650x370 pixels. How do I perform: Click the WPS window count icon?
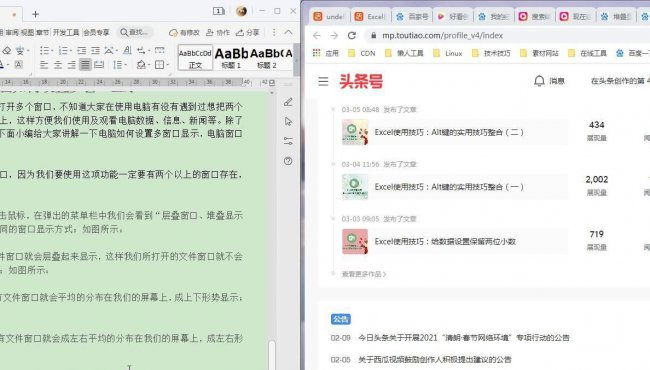coord(218,11)
